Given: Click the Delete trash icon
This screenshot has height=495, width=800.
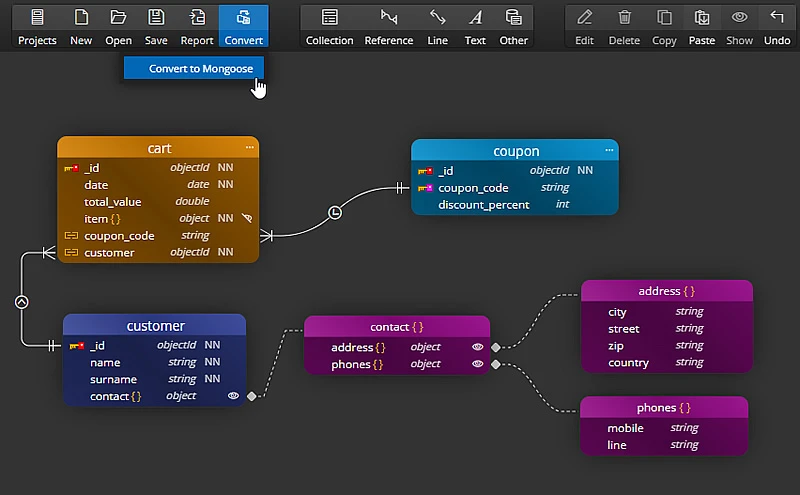Looking at the screenshot, I should [624, 17].
